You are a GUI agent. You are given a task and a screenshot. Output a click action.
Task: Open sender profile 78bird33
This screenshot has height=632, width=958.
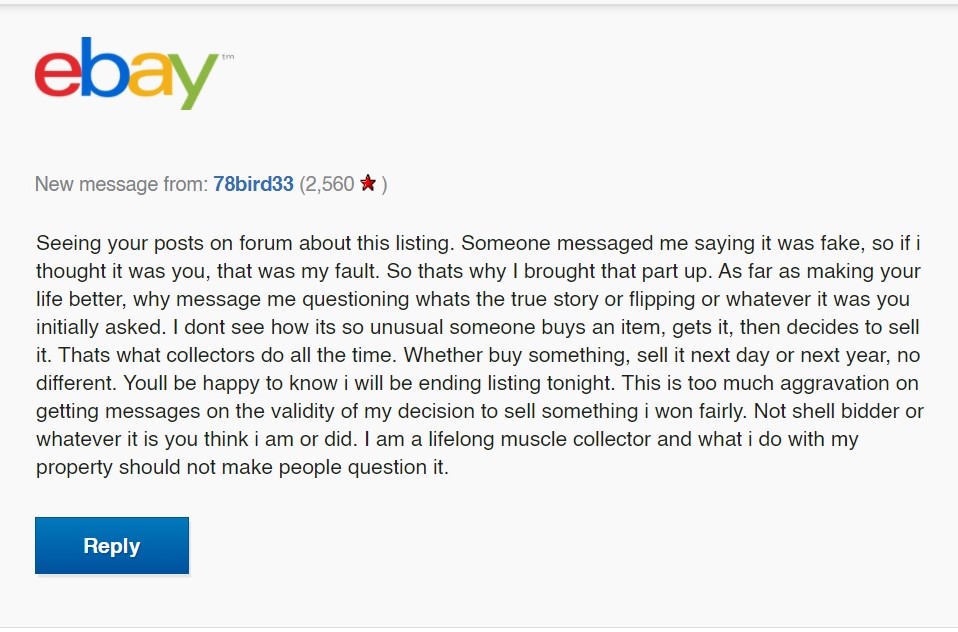(x=253, y=183)
